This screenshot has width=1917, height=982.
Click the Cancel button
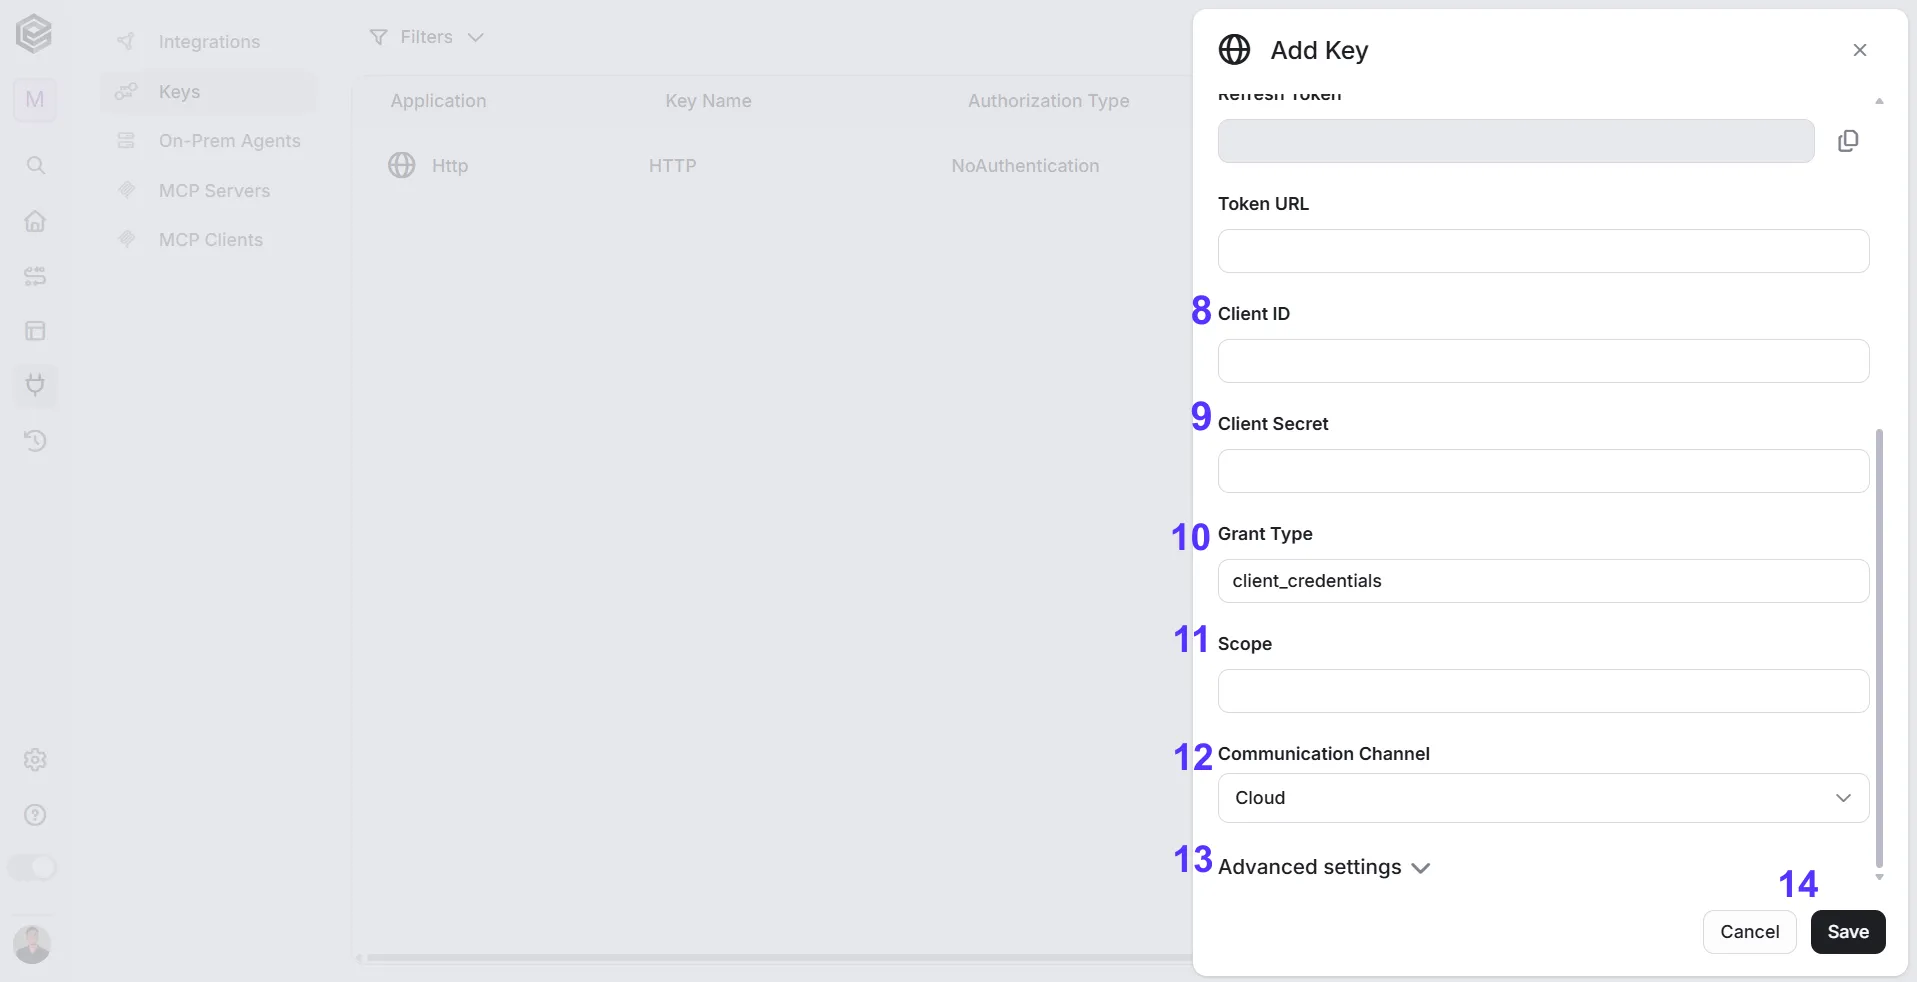point(1749,932)
